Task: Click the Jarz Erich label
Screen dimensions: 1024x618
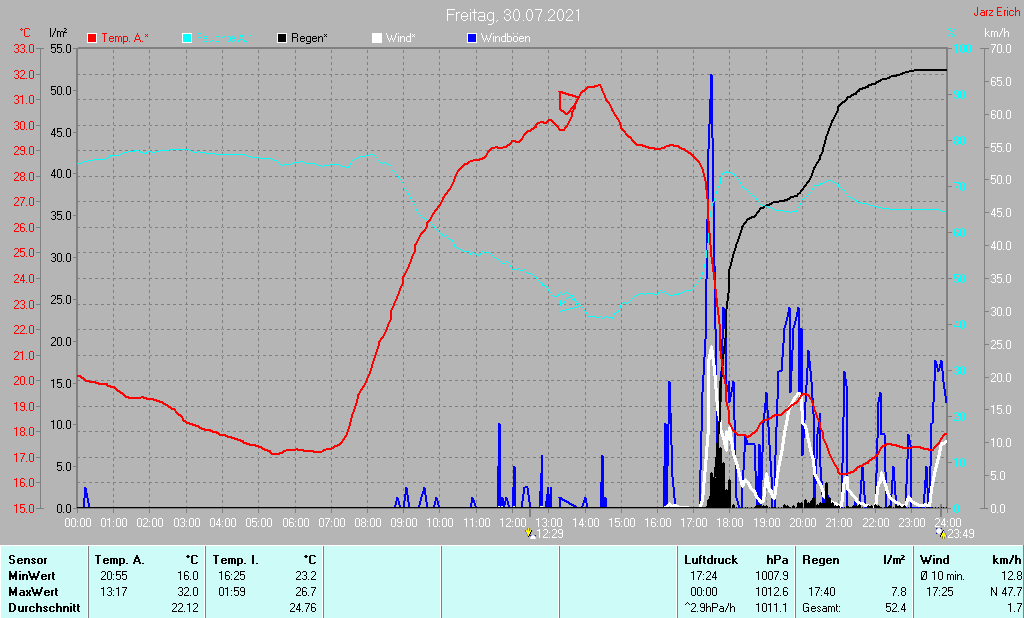Action: 997,13
